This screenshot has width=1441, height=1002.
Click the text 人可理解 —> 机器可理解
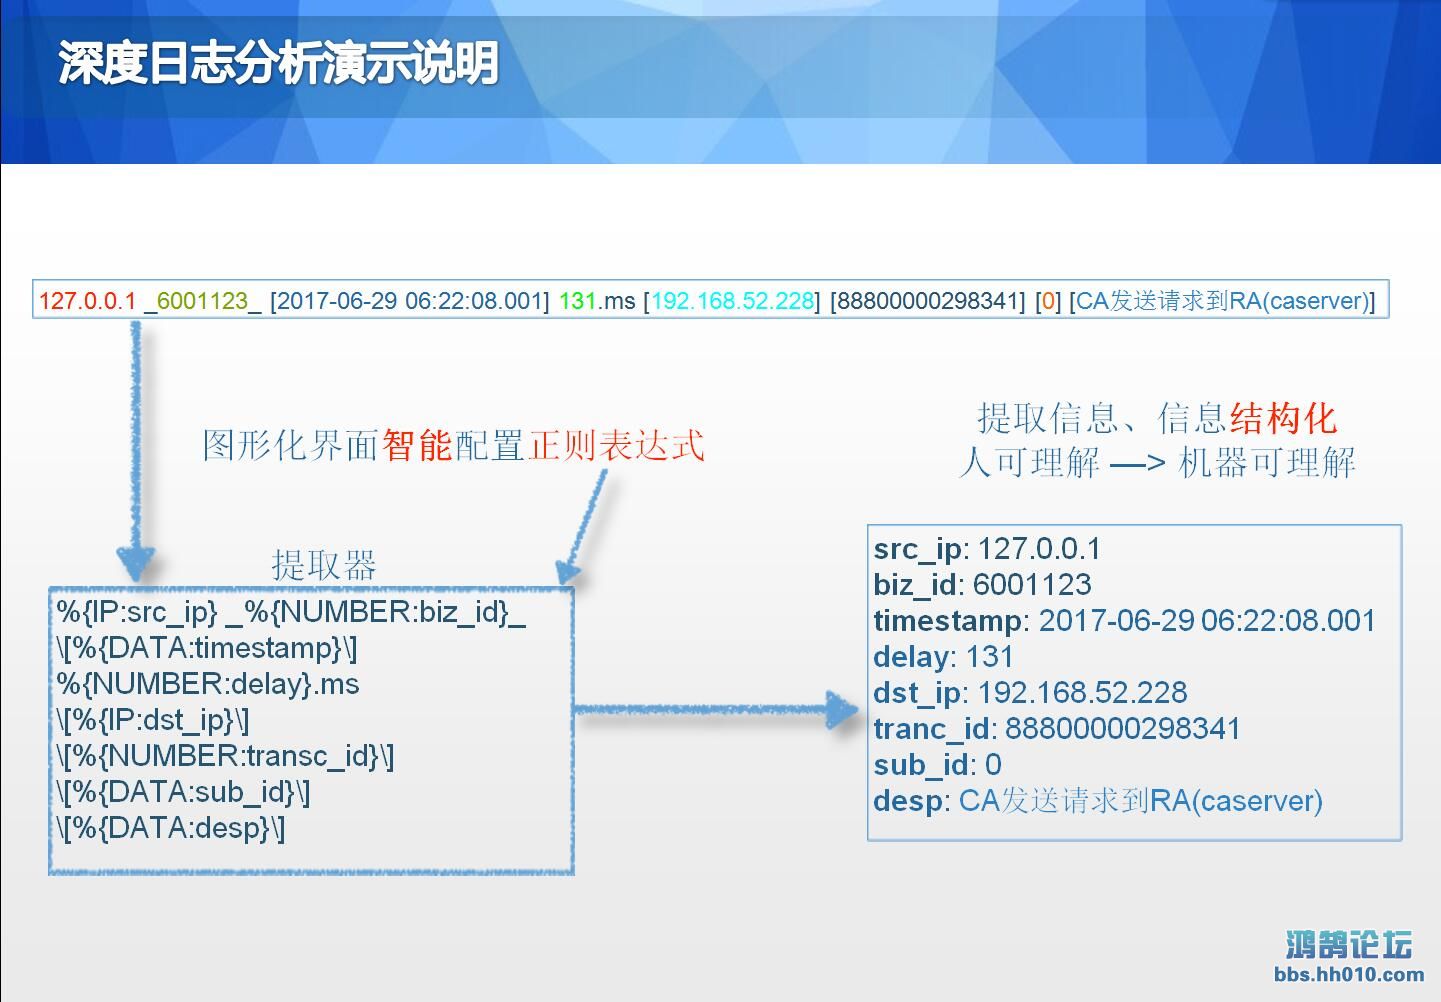(1157, 462)
